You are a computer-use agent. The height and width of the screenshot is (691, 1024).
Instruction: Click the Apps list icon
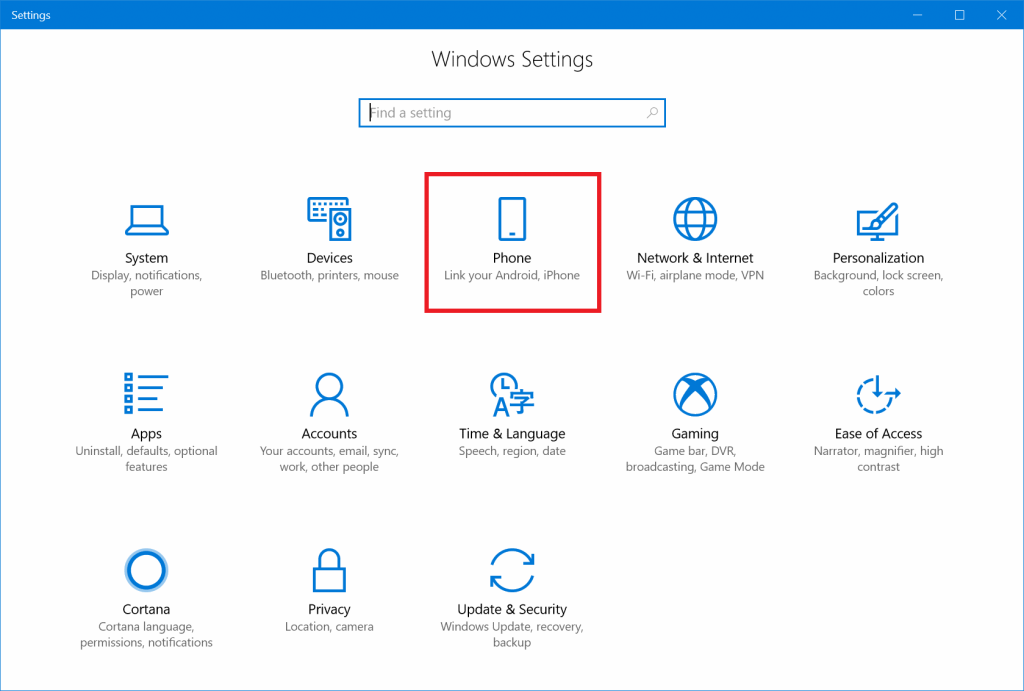[x=146, y=394]
